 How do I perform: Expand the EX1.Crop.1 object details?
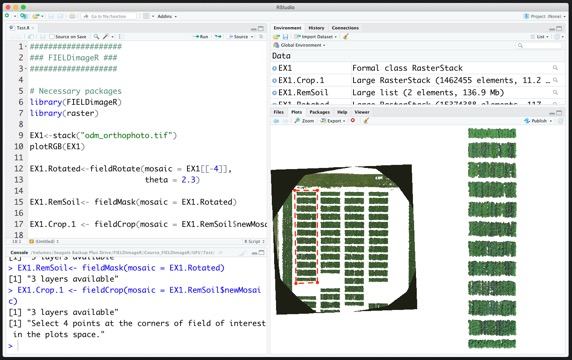(274, 81)
